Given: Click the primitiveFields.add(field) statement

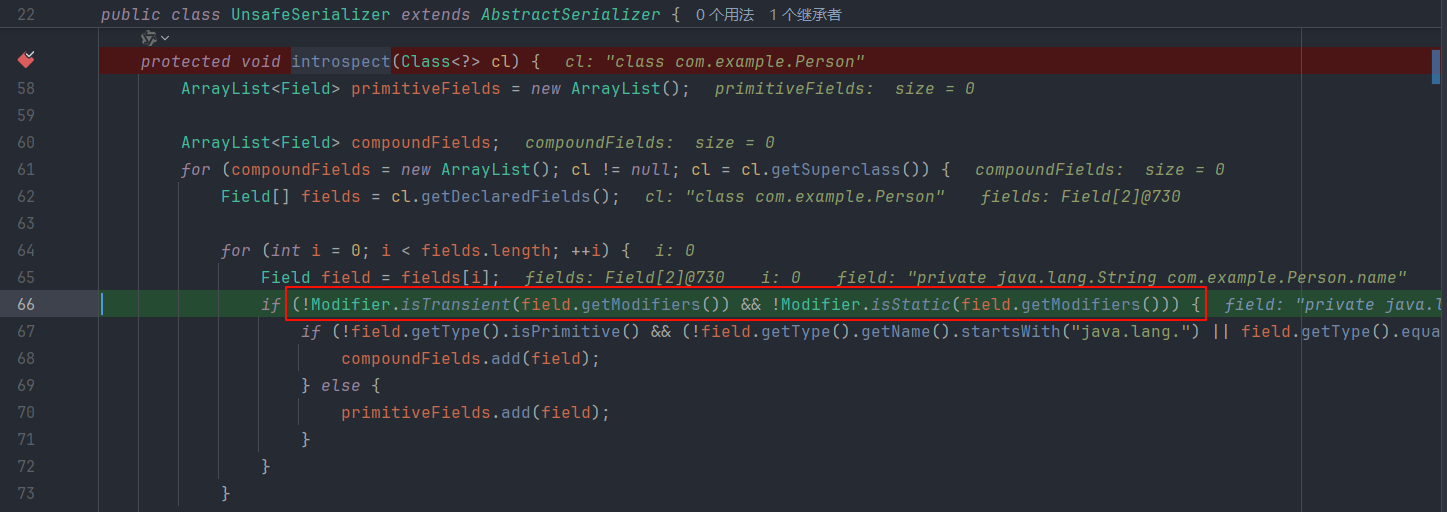Looking at the screenshot, I should pyautogui.click(x=476, y=412).
